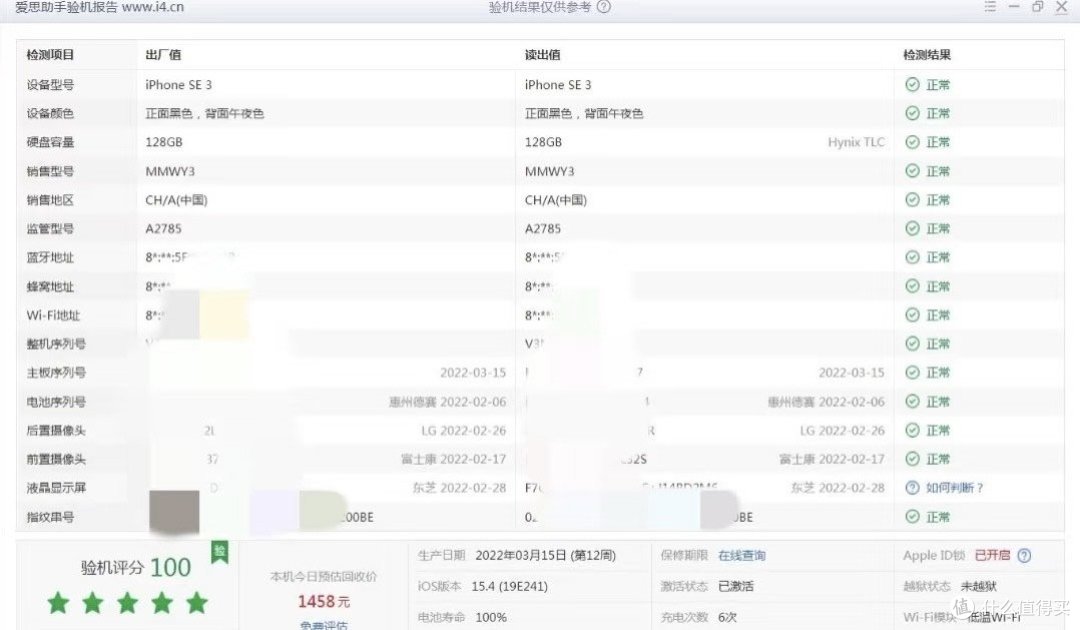The image size is (1080, 630).
Task: Click the green check icon in 主板序列号 row
Action: tap(912, 372)
